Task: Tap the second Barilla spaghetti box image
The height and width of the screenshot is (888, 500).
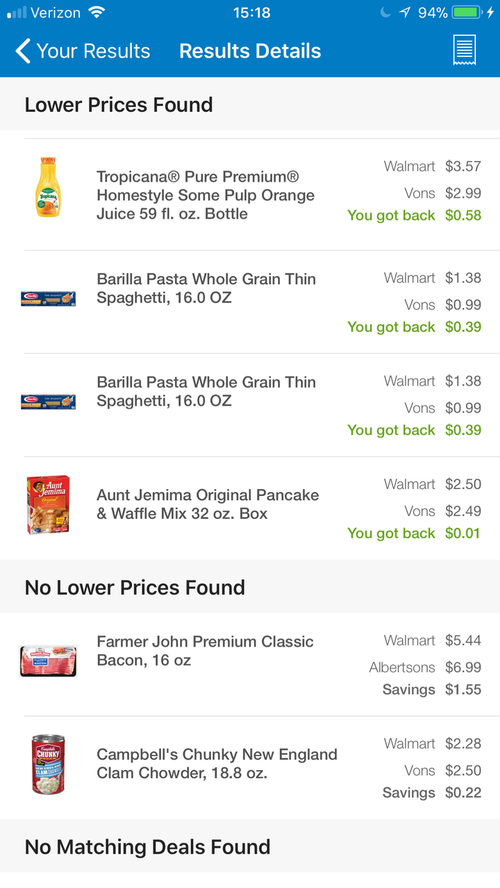Action: point(48,402)
